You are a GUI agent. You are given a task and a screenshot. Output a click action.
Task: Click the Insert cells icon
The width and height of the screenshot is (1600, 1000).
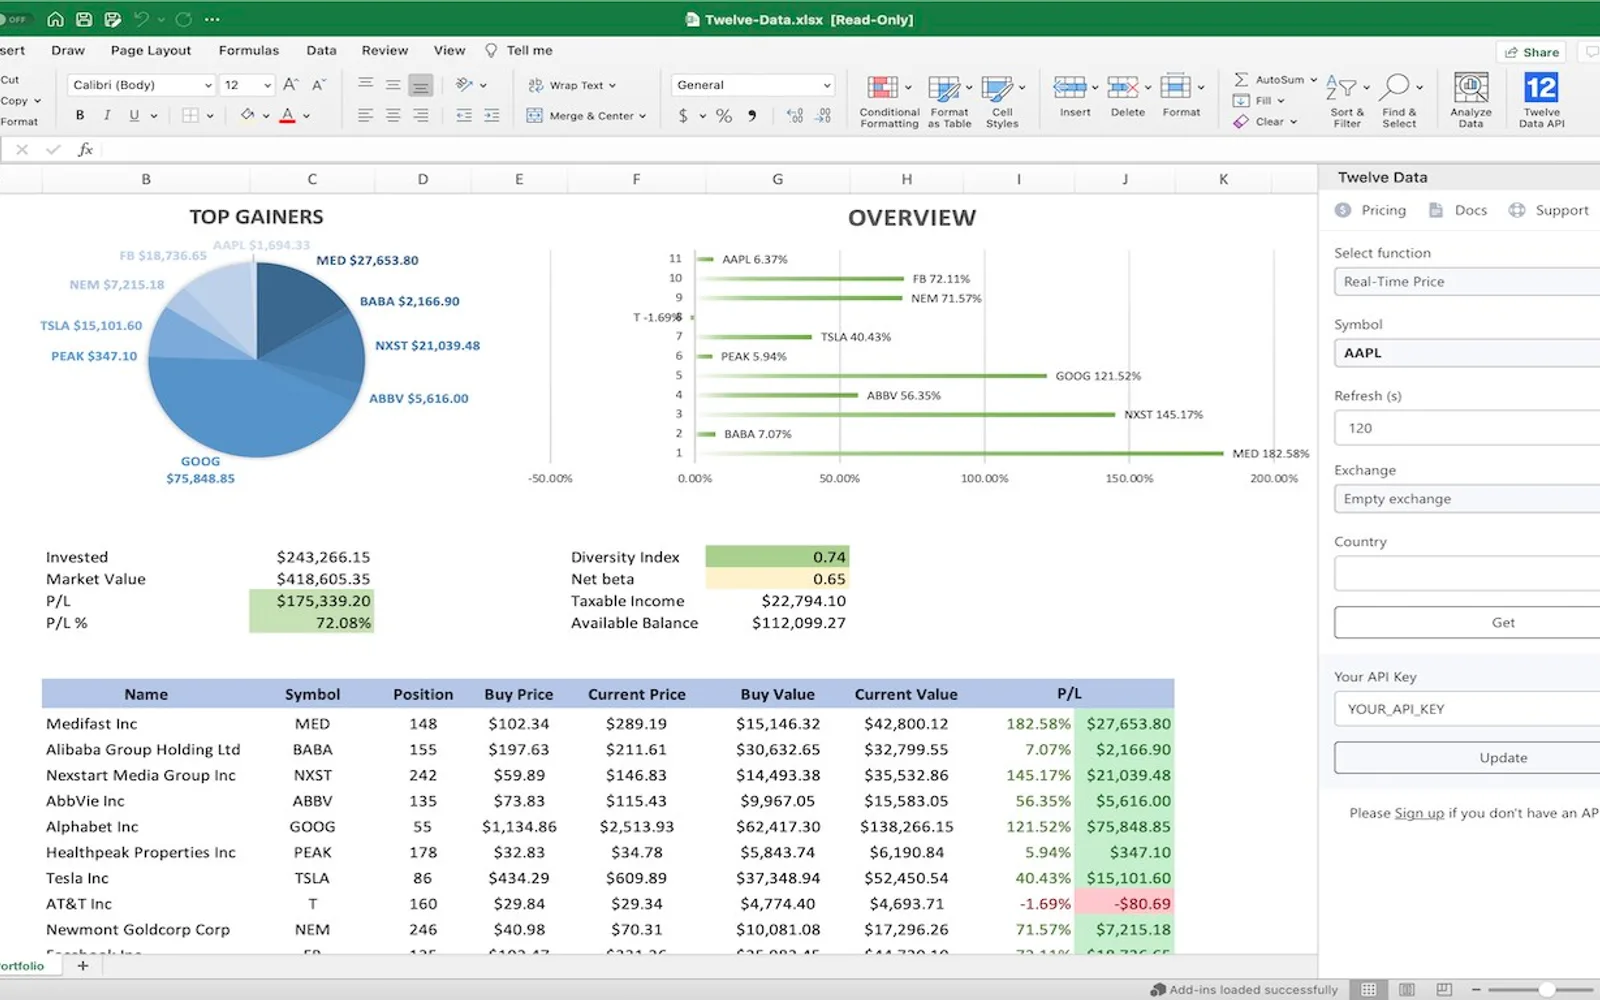(1069, 87)
